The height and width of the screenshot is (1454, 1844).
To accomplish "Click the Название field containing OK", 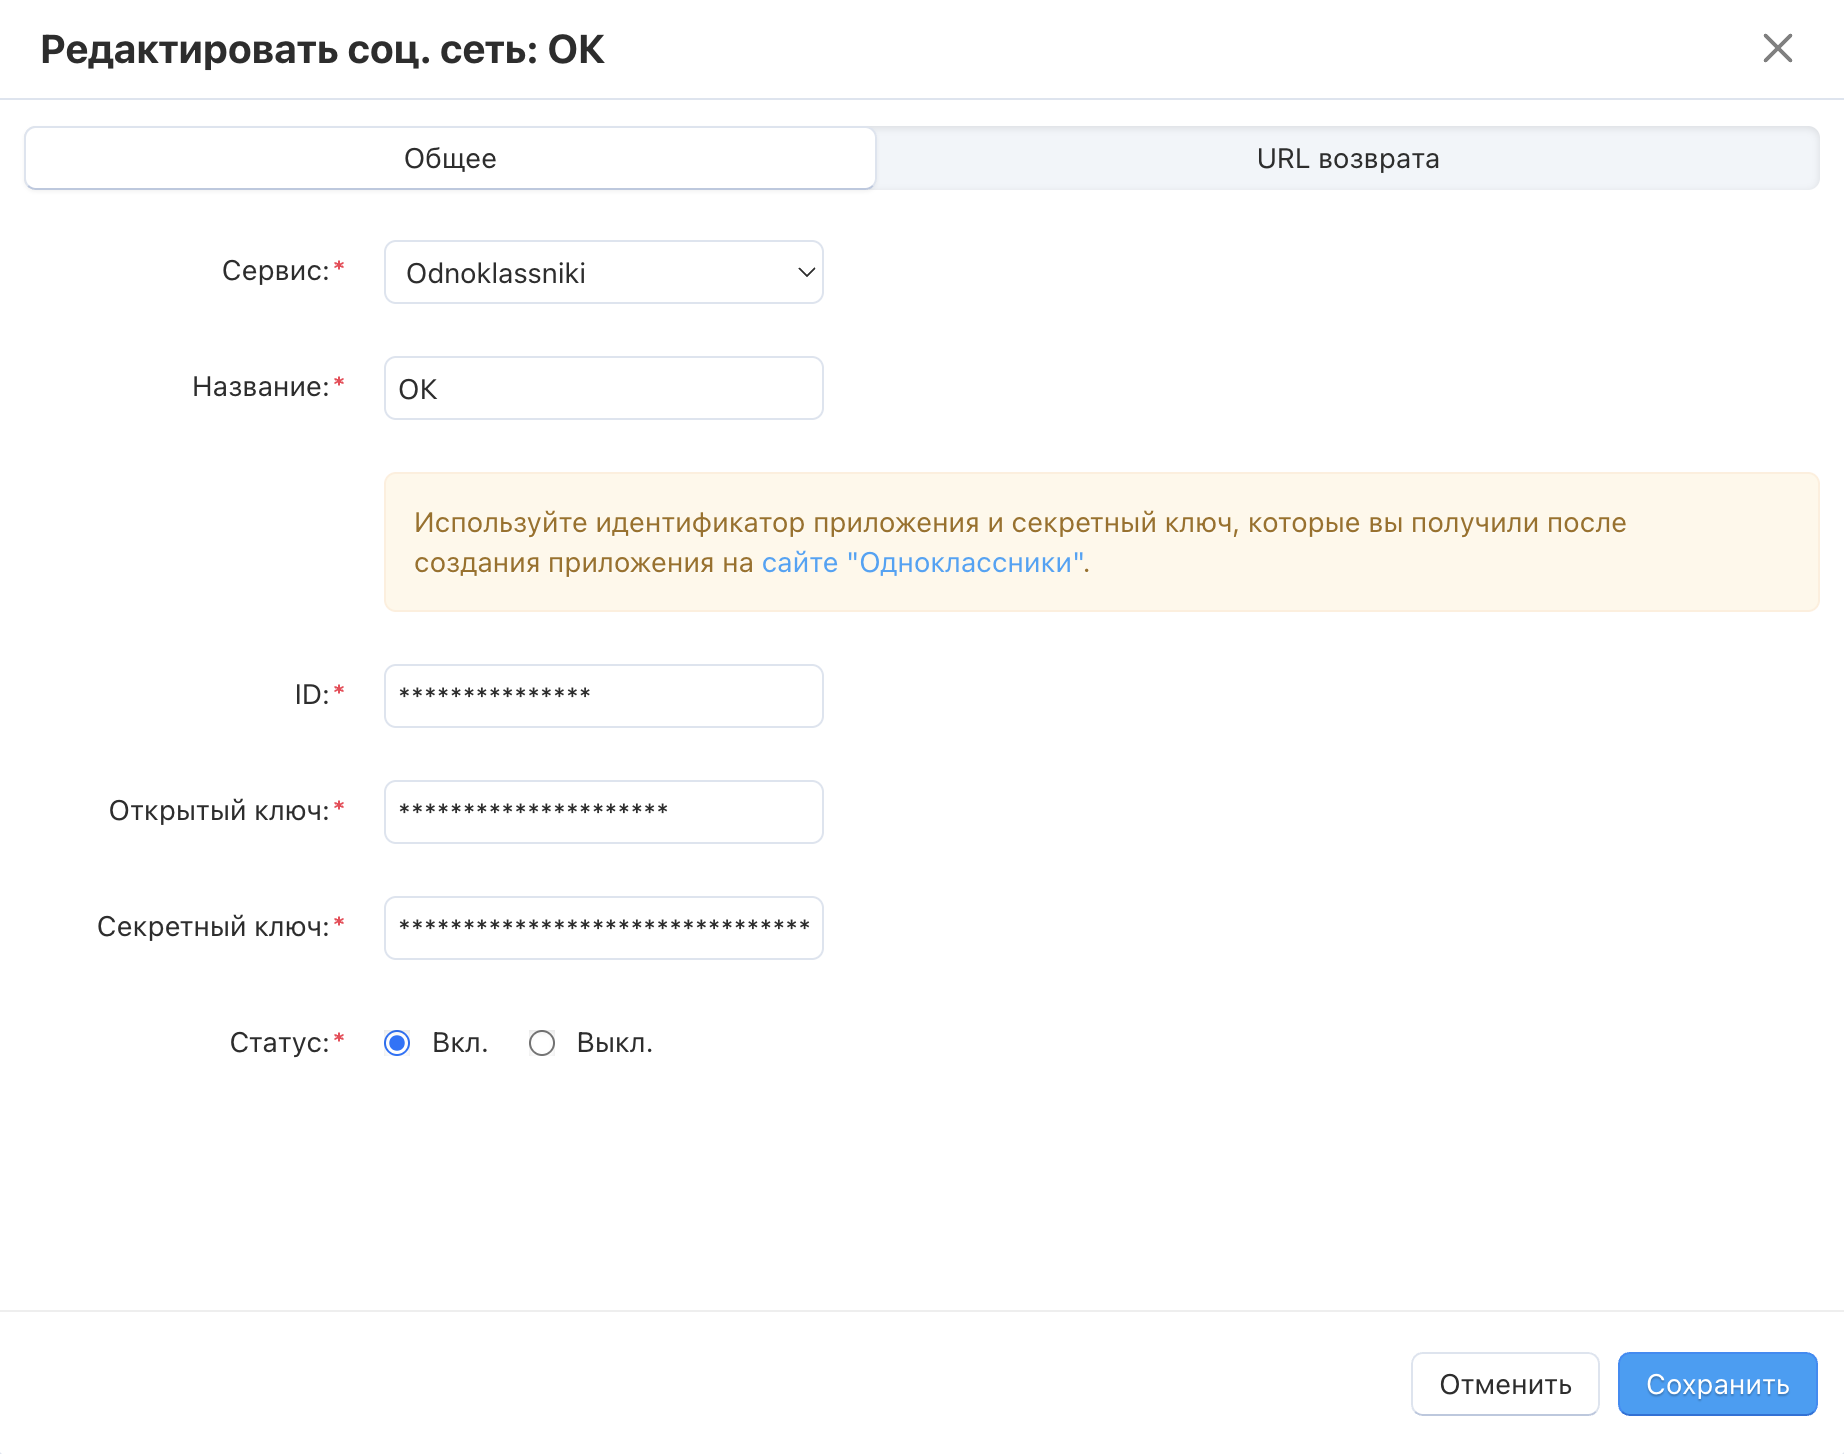I will tap(603, 388).
